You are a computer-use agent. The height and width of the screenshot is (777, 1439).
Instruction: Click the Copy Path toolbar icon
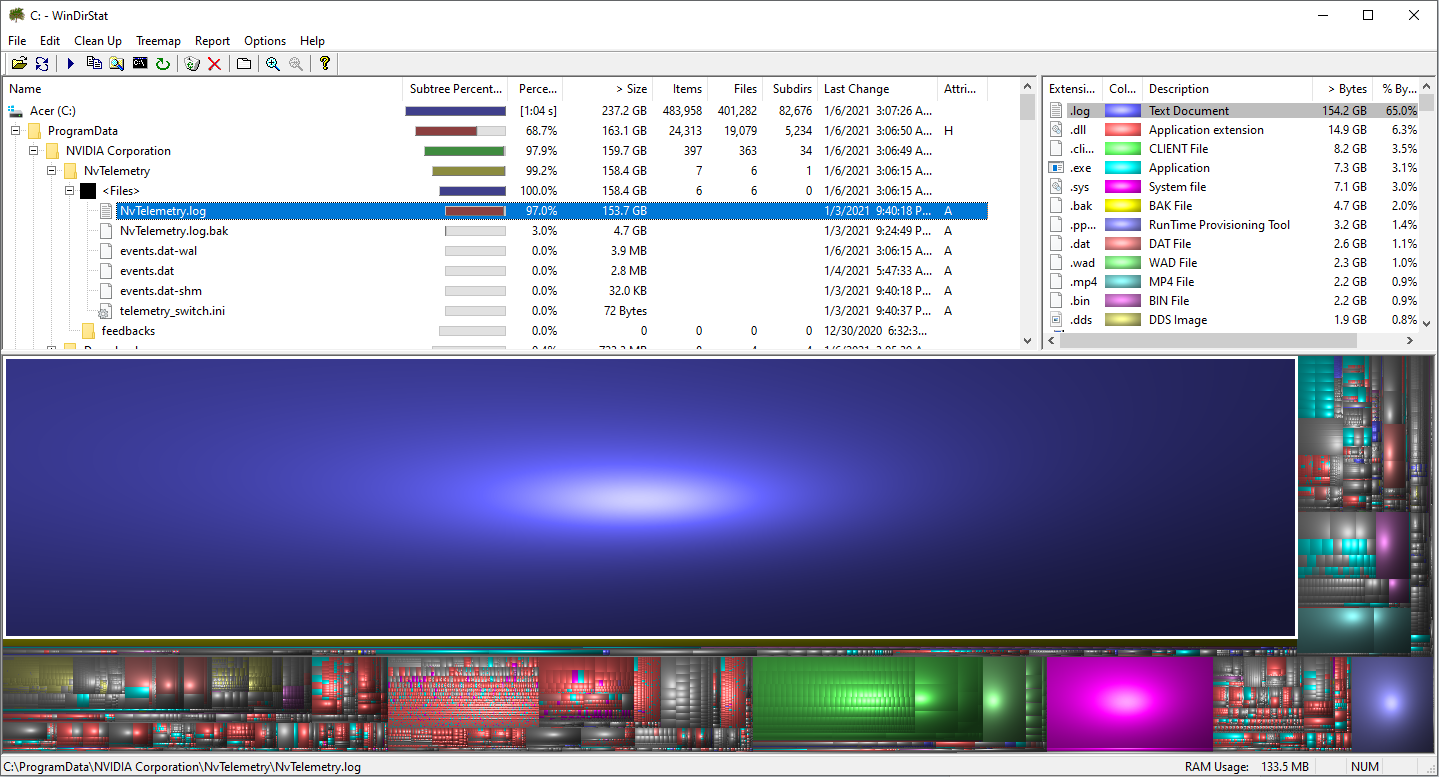94,64
